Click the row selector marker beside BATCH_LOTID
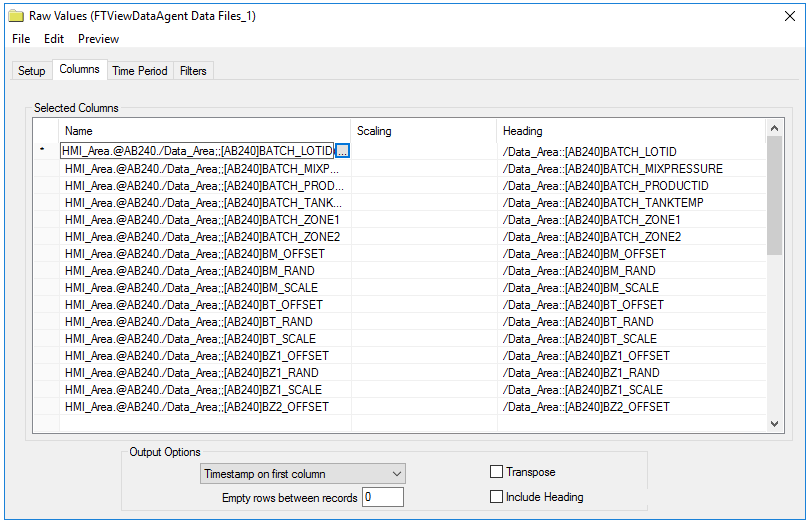The height and width of the screenshot is (521, 809). (42, 150)
